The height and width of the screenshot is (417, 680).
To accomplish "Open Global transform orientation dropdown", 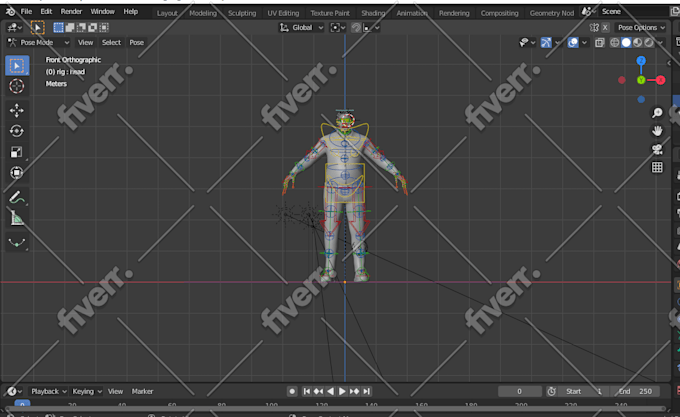I will 302,28.
